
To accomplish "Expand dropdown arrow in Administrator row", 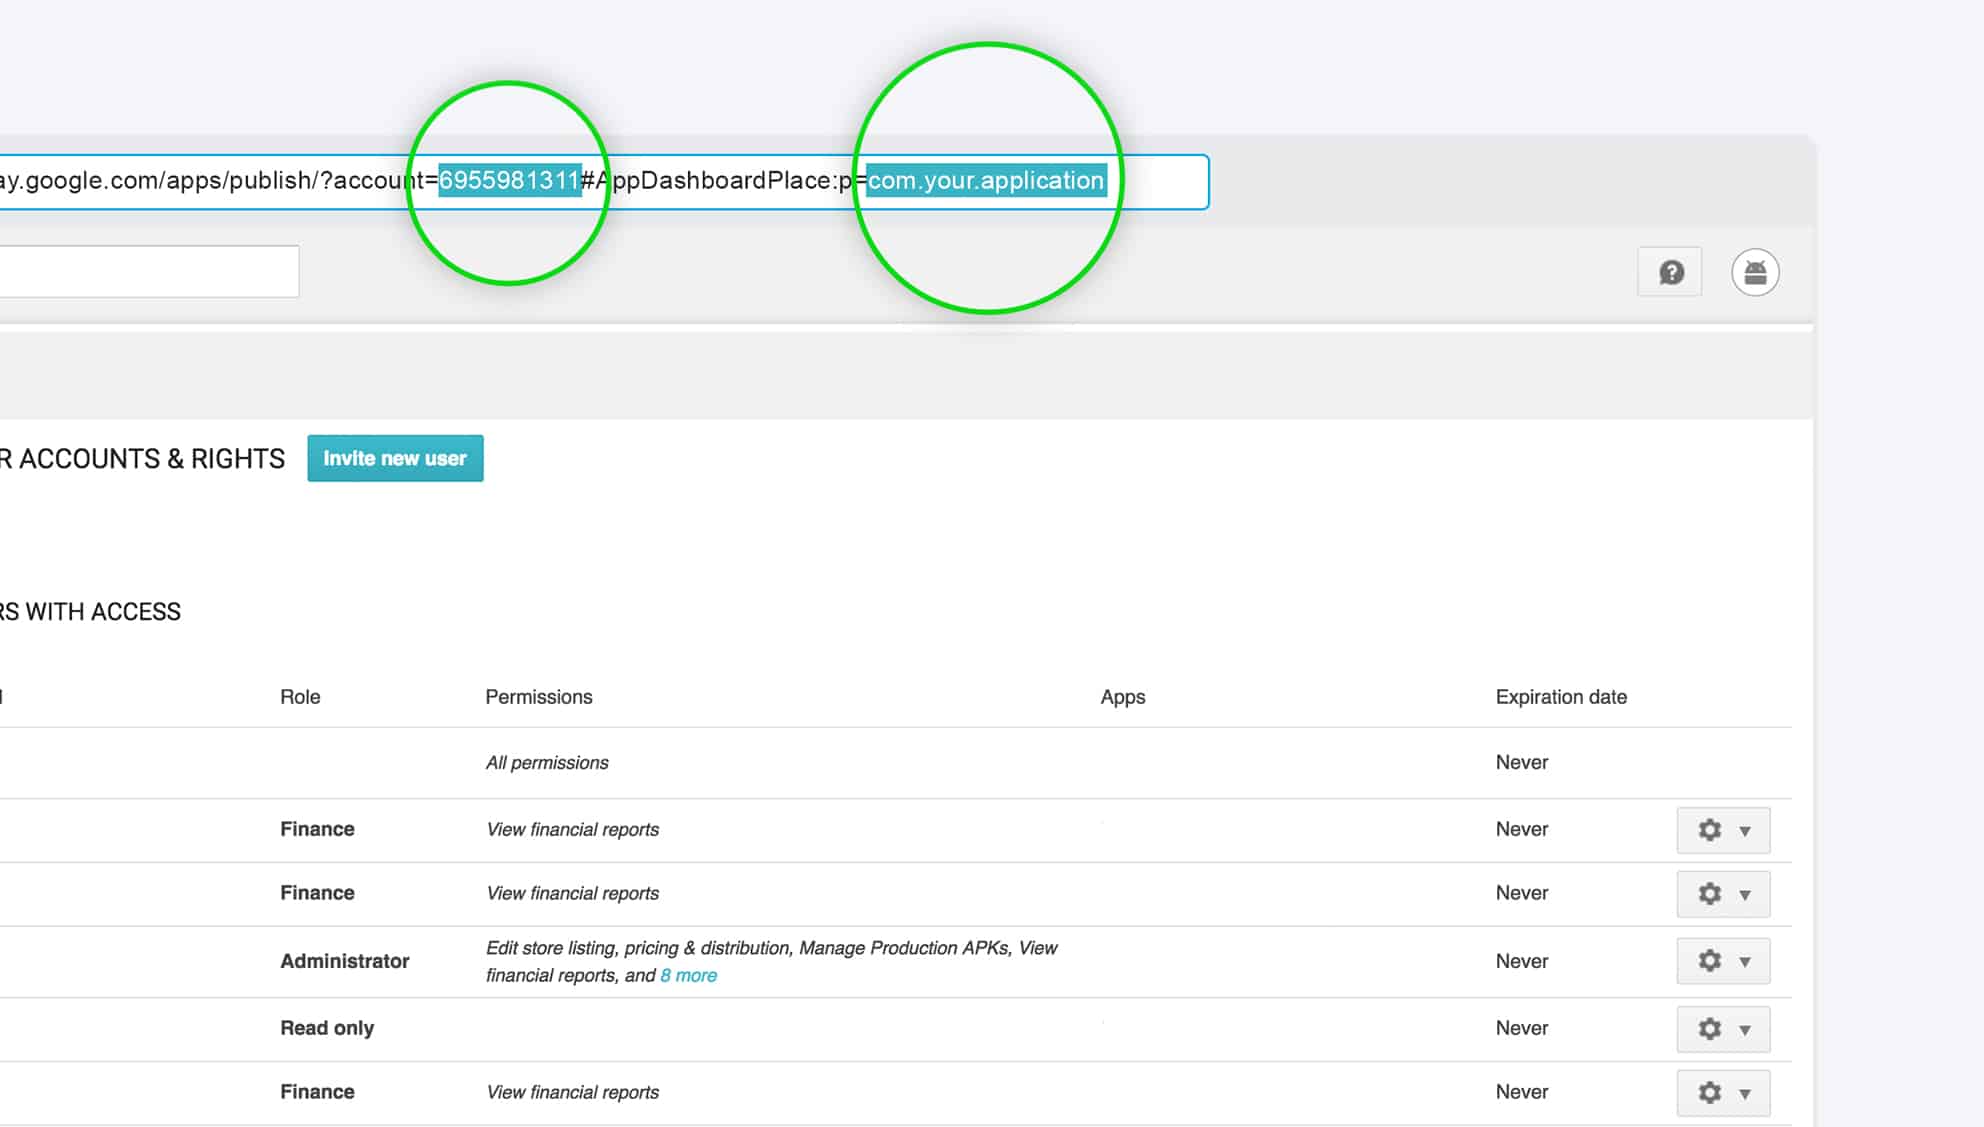I will click(x=1745, y=962).
